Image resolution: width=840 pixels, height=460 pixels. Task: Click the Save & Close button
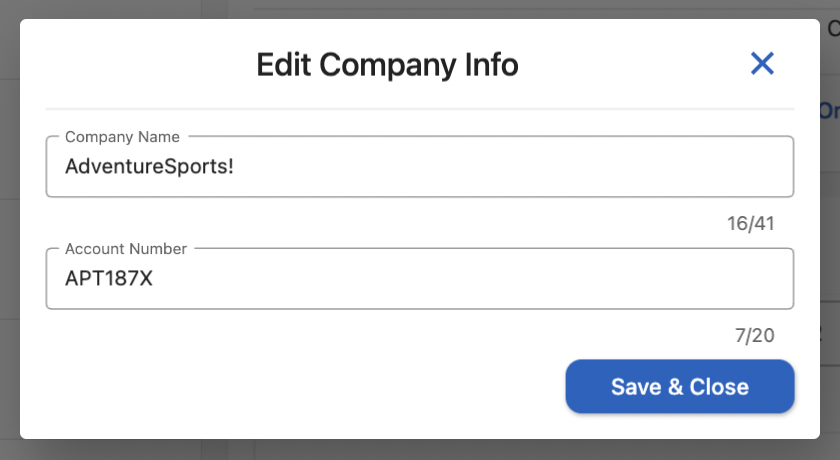(x=680, y=387)
